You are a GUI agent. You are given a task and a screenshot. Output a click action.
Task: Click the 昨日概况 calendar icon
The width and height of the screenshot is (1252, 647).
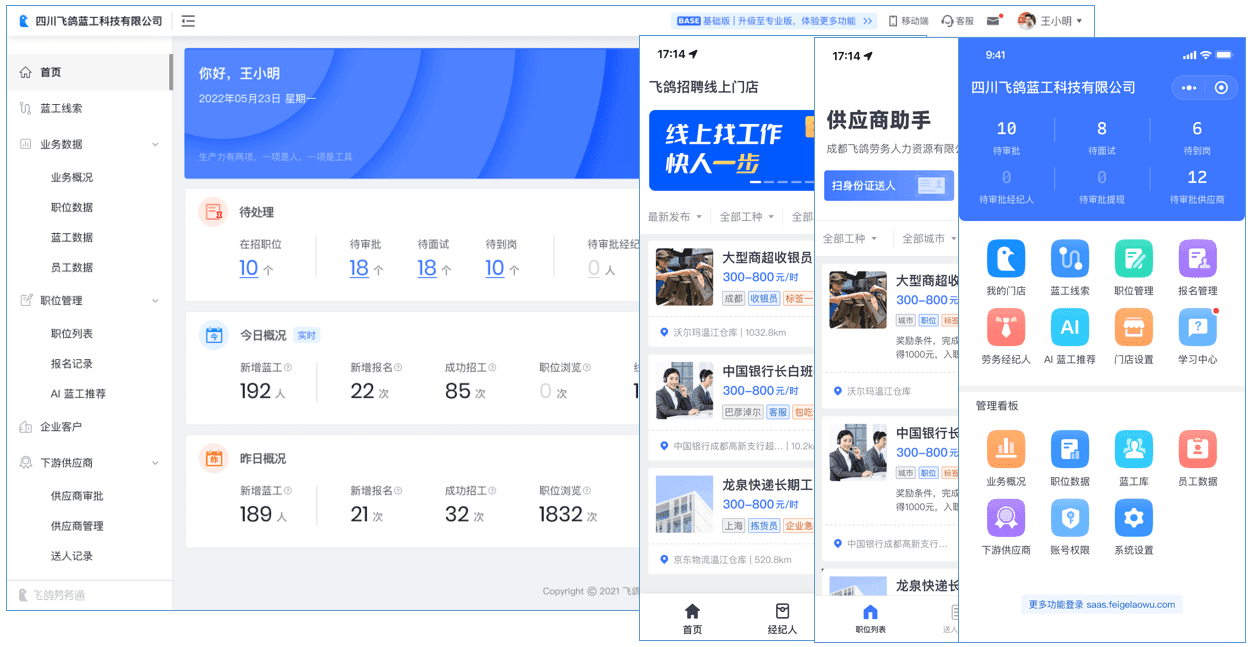click(x=212, y=458)
